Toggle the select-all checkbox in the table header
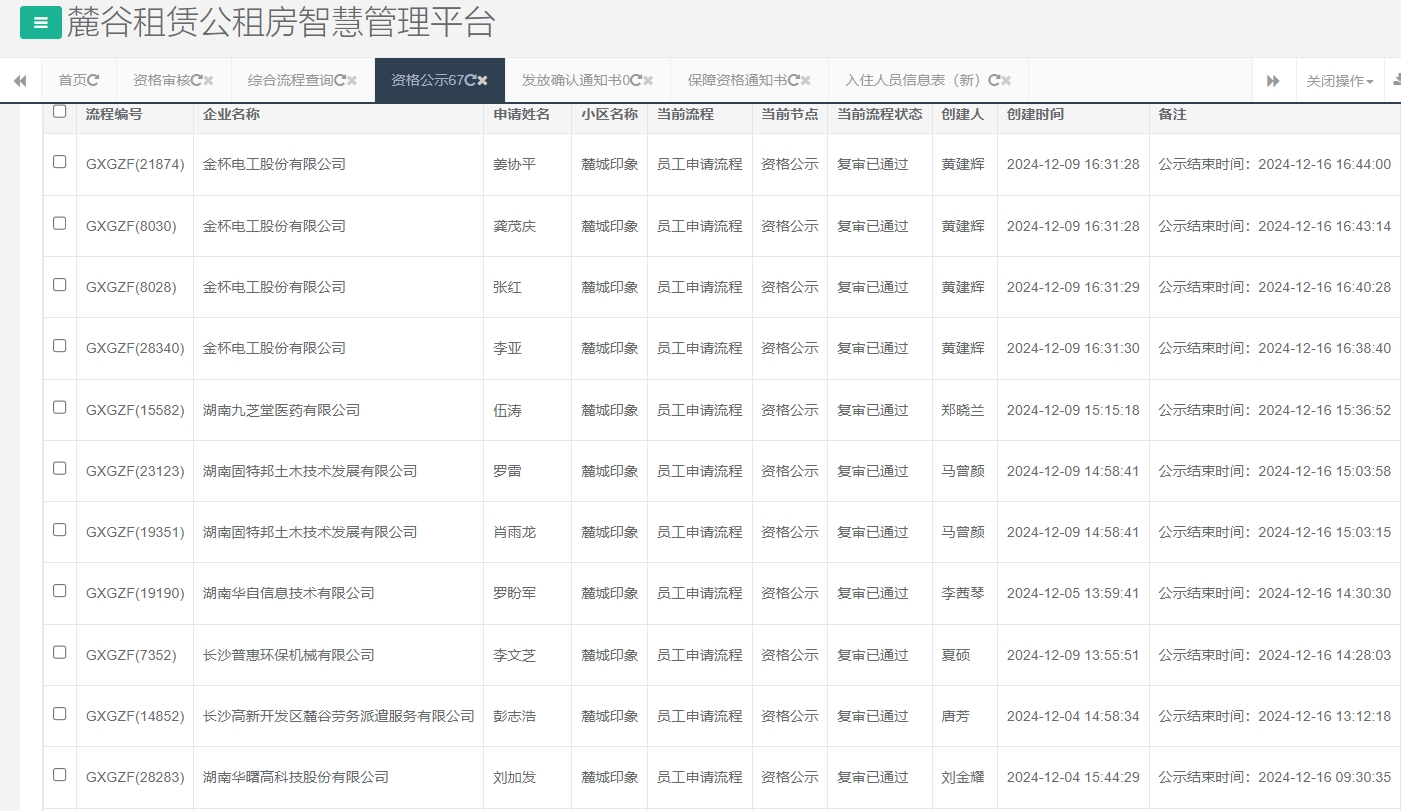Viewport: 1401px width, 811px height. tap(59, 113)
